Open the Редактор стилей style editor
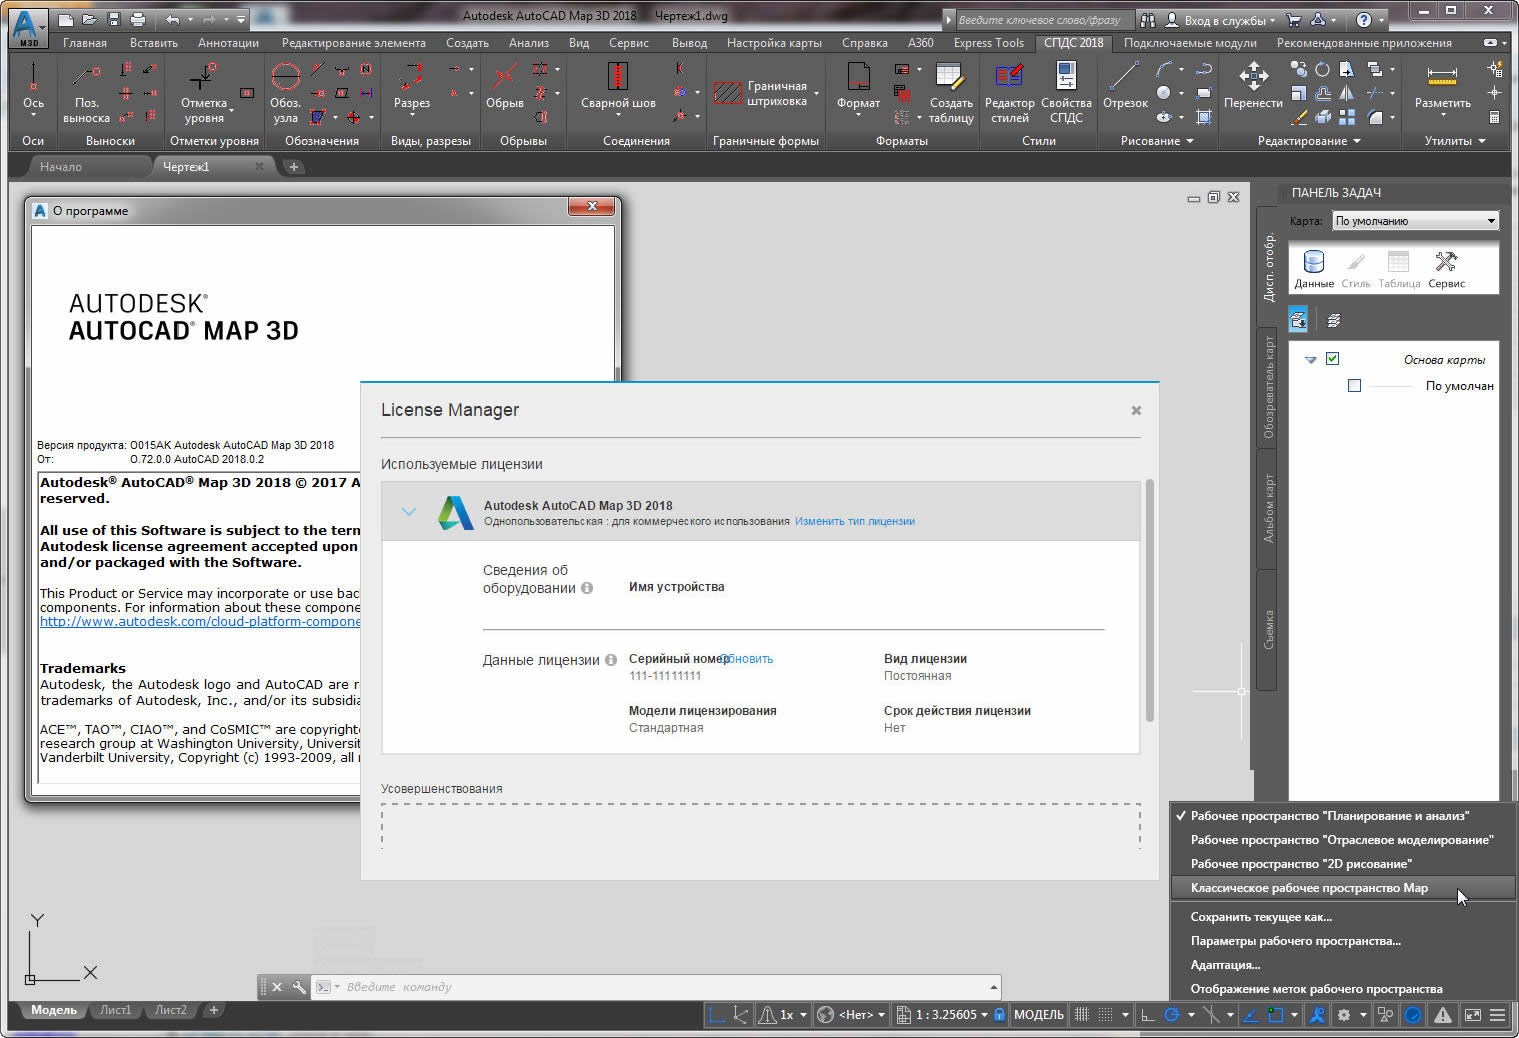This screenshot has width=1519, height=1038. tap(1009, 92)
